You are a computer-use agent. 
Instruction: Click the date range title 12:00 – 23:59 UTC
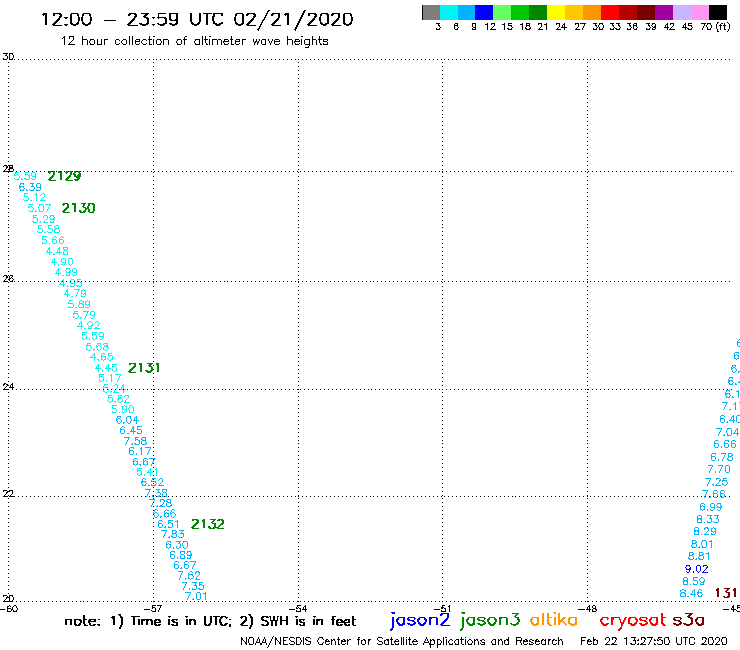pos(197,19)
